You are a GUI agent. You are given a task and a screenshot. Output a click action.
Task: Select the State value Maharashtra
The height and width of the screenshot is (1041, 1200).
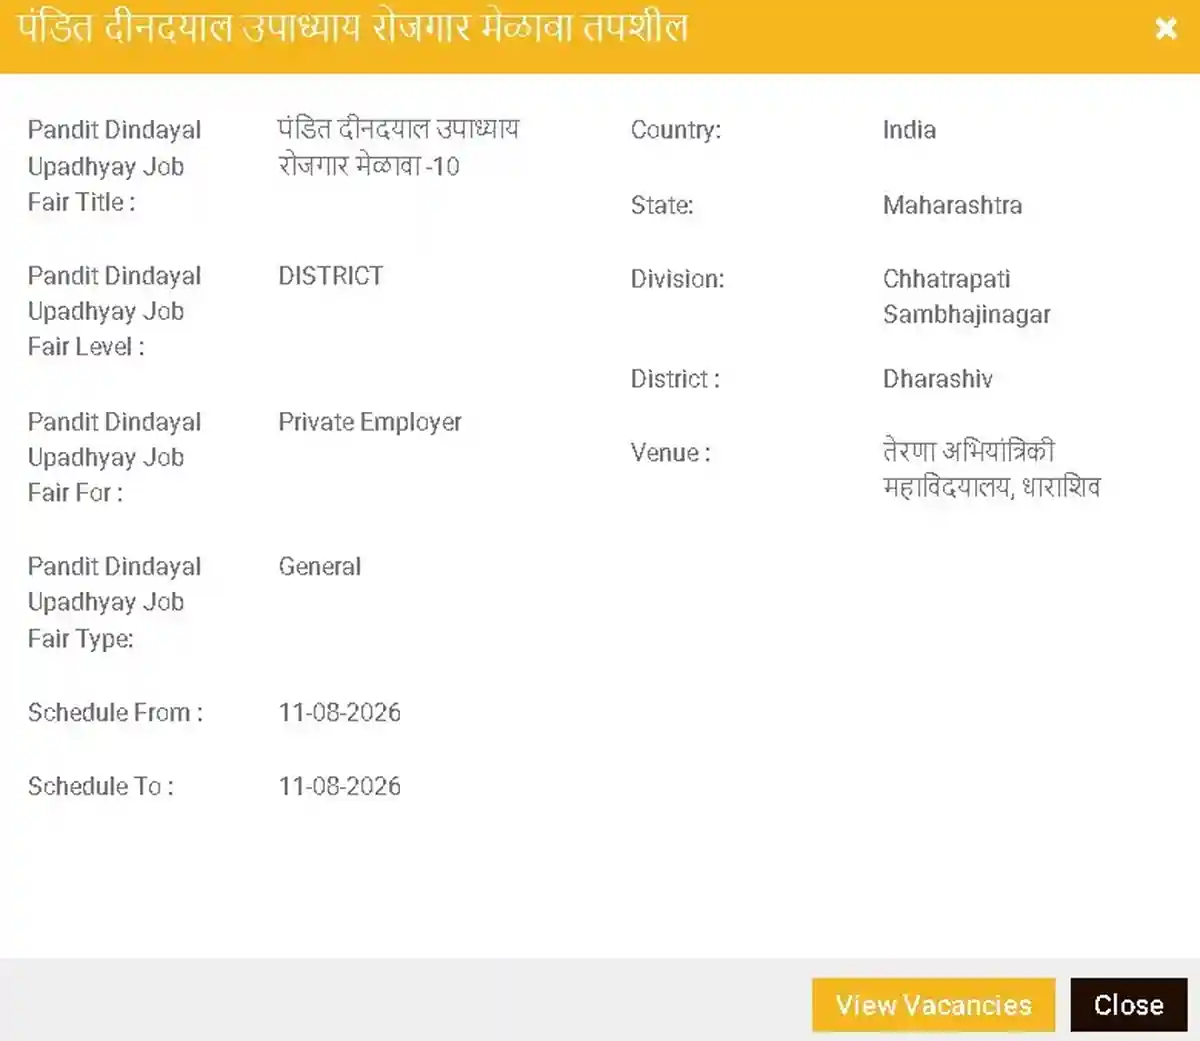point(952,206)
